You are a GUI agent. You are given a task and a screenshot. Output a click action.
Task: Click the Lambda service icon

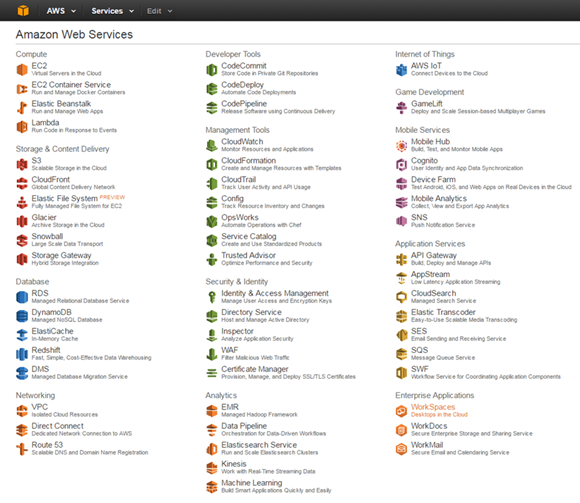(x=22, y=126)
